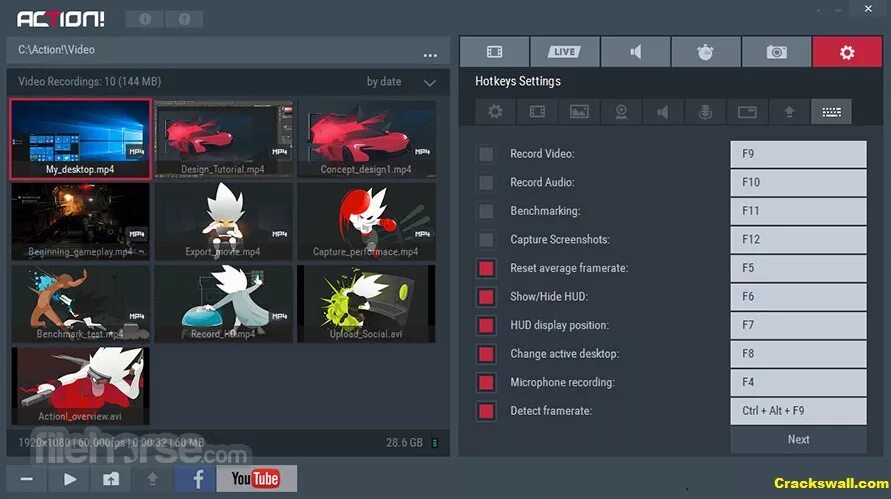The width and height of the screenshot is (891, 499).
Task: Play the selected recording
Action: 69,479
